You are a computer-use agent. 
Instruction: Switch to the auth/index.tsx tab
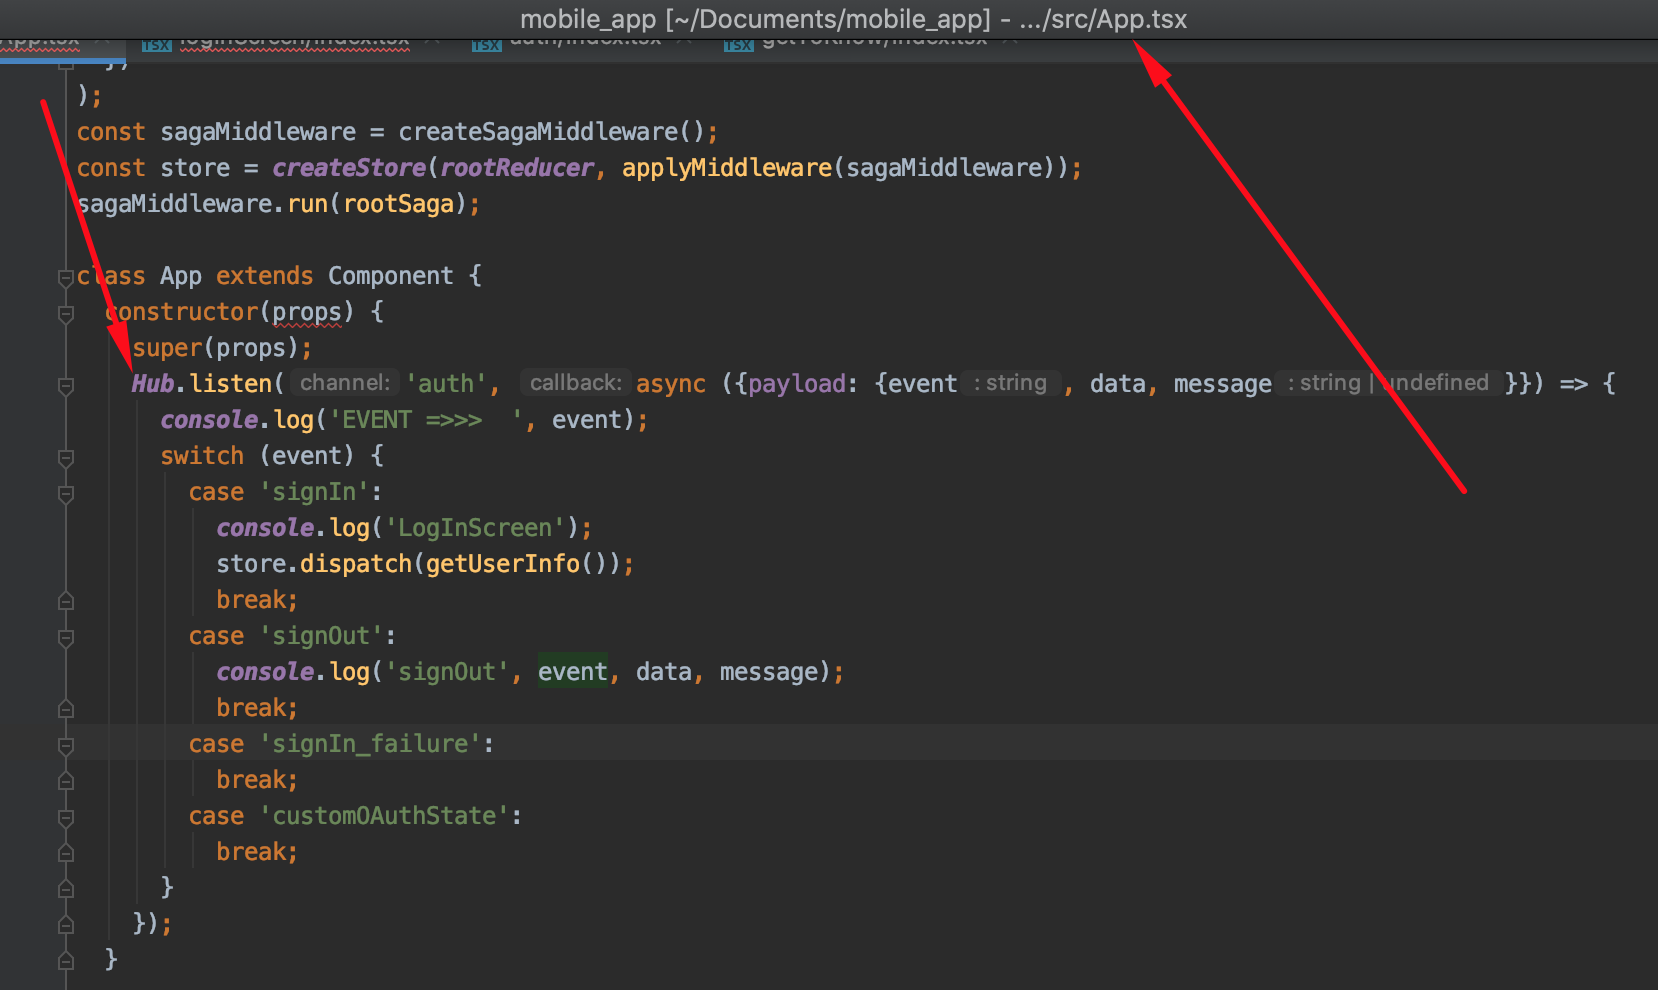coord(585,43)
